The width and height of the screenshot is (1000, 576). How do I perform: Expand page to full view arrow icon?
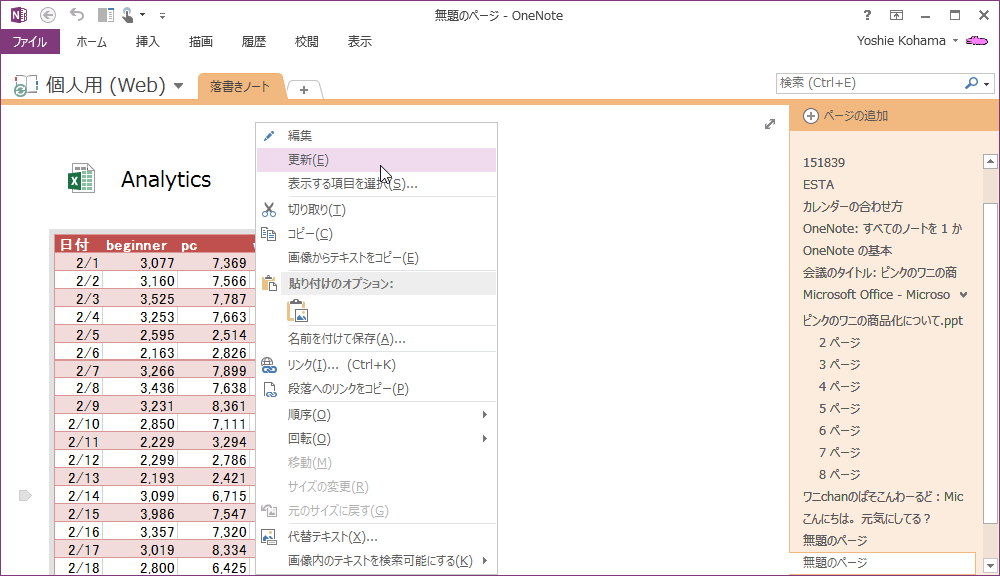[770, 124]
